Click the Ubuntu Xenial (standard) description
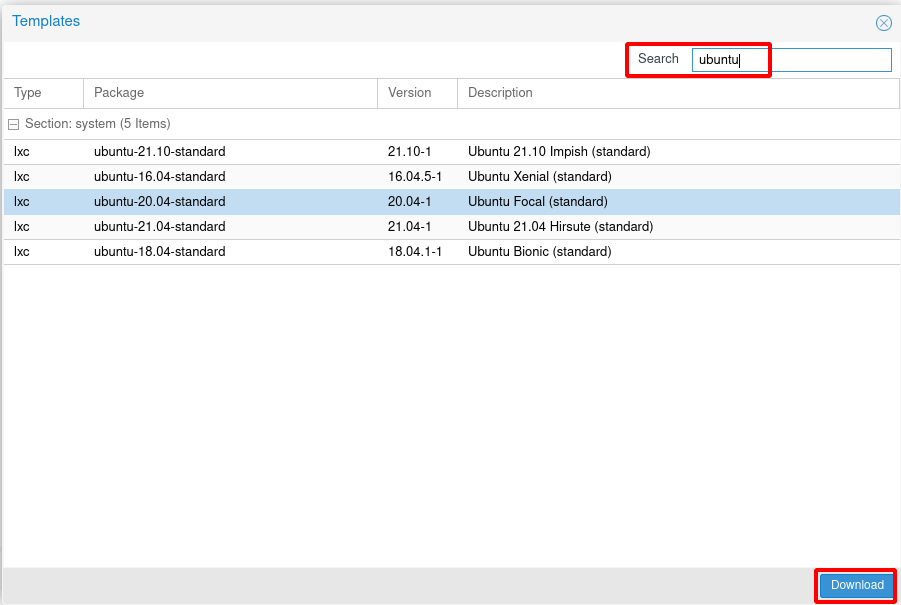Image resolution: width=901 pixels, height=605 pixels. click(539, 177)
